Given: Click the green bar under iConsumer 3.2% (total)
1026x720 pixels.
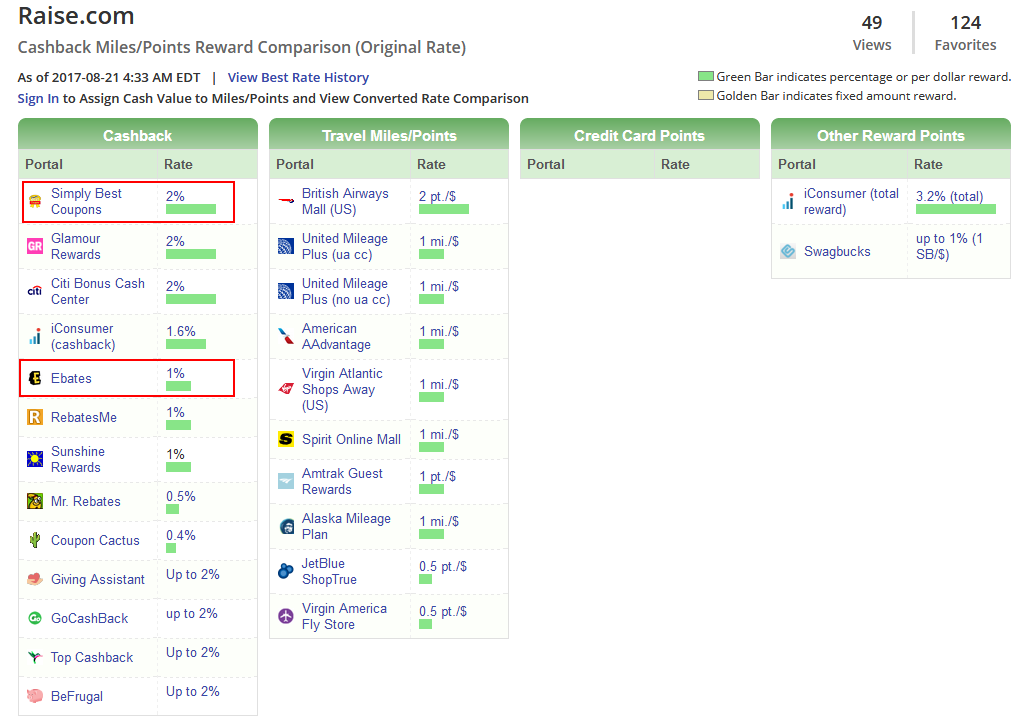Looking at the screenshot, I should pos(955,209).
